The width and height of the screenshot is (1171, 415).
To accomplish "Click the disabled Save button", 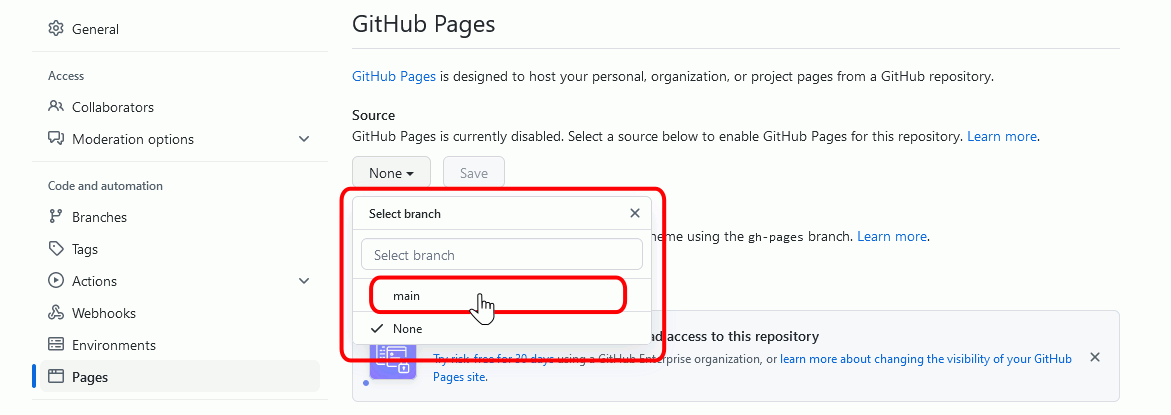I will click(x=473, y=173).
